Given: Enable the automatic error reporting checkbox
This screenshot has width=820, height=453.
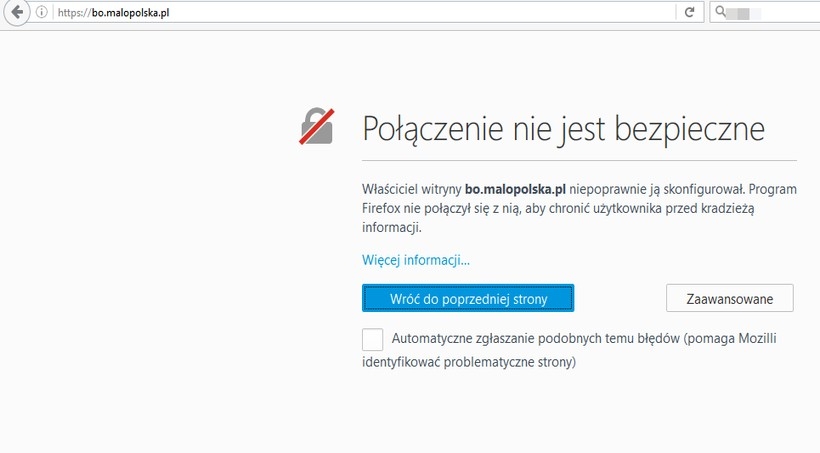Looking at the screenshot, I should [372, 339].
